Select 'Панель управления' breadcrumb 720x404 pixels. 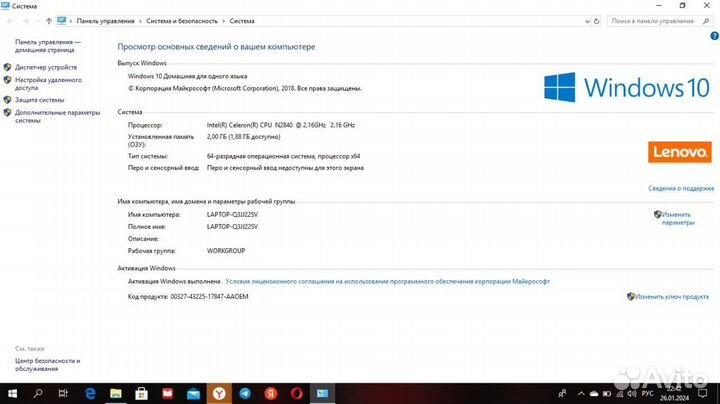pos(105,21)
